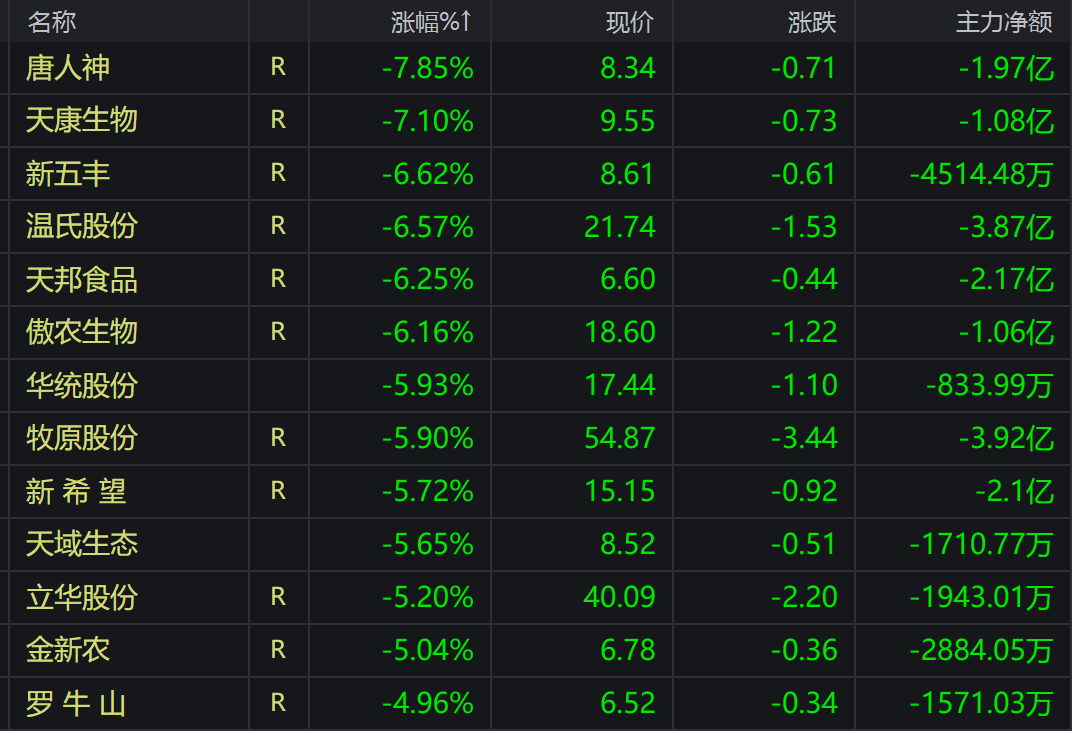Select the 唐人神 stock row
Viewport: 1072px width, 731px height.
pos(68,68)
